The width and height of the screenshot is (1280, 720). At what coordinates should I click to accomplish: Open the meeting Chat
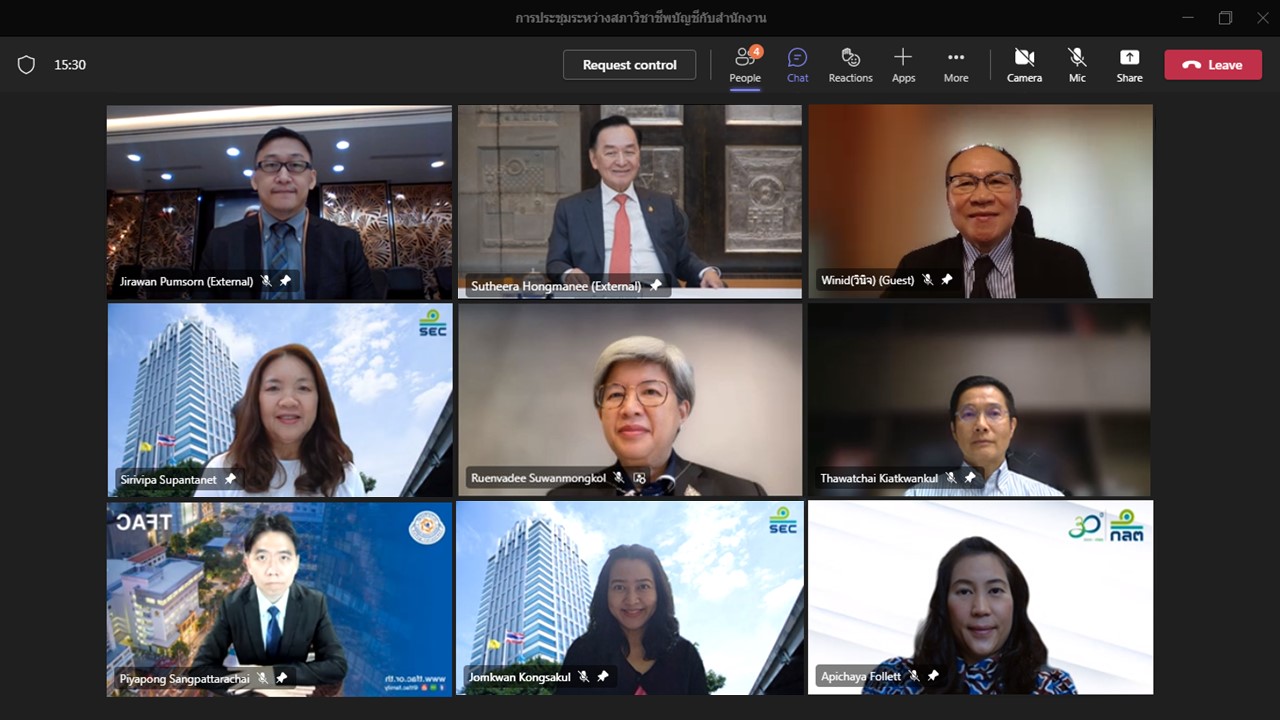tap(797, 65)
